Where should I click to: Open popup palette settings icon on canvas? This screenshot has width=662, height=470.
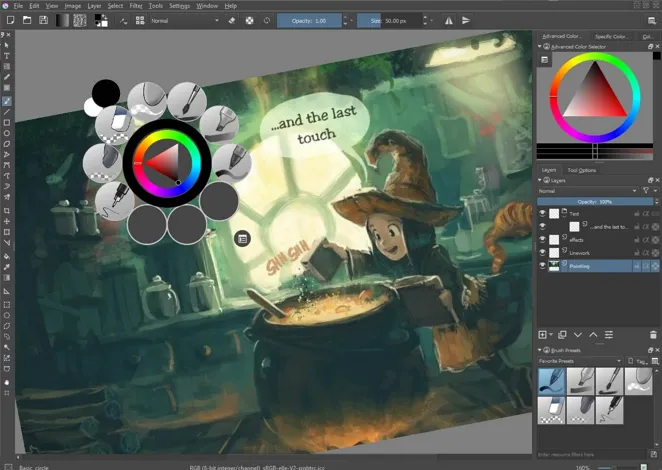click(241, 237)
